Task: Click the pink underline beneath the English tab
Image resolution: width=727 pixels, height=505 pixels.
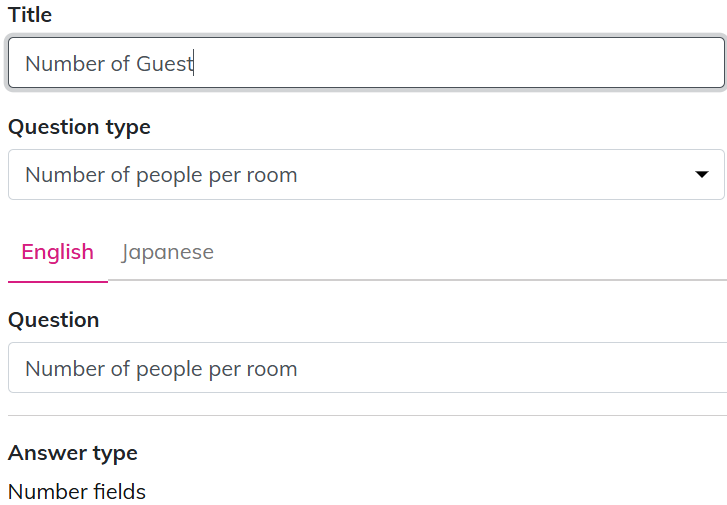Action: click(57, 282)
